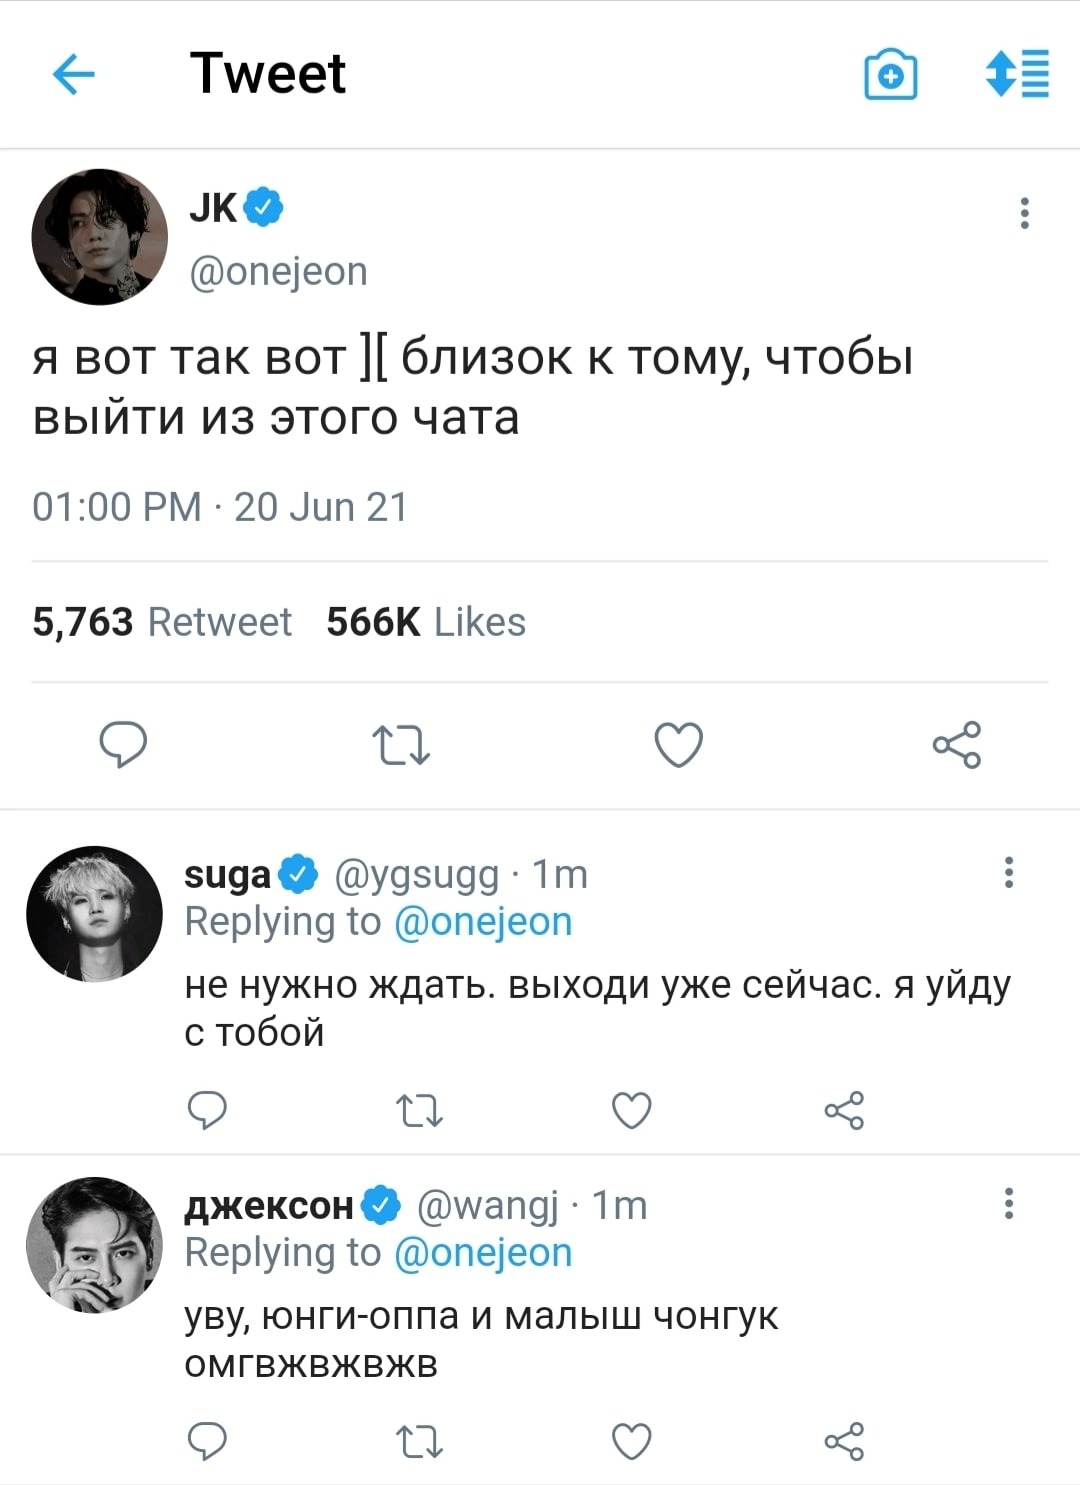This screenshot has height=1485, width=1080.
Task: Tap the back arrow
Action: (x=73, y=74)
